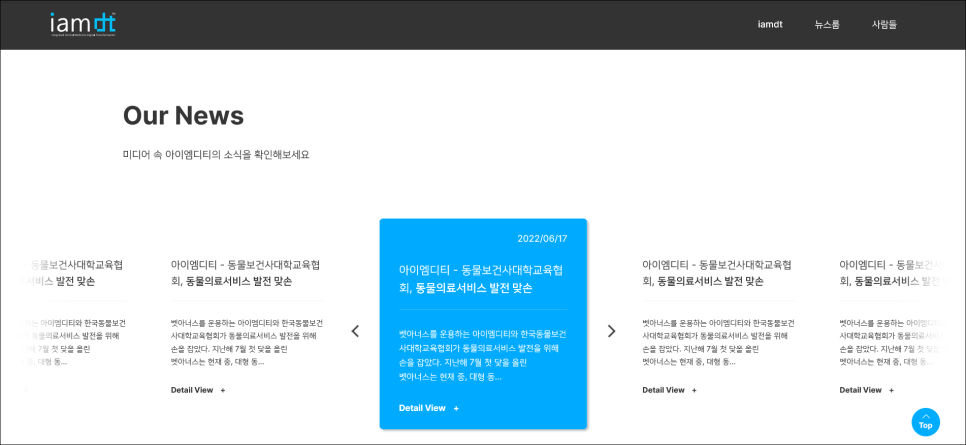This screenshot has height=445, width=966.
Task: Jump to the page top with the Top button
Action: tap(925, 422)
